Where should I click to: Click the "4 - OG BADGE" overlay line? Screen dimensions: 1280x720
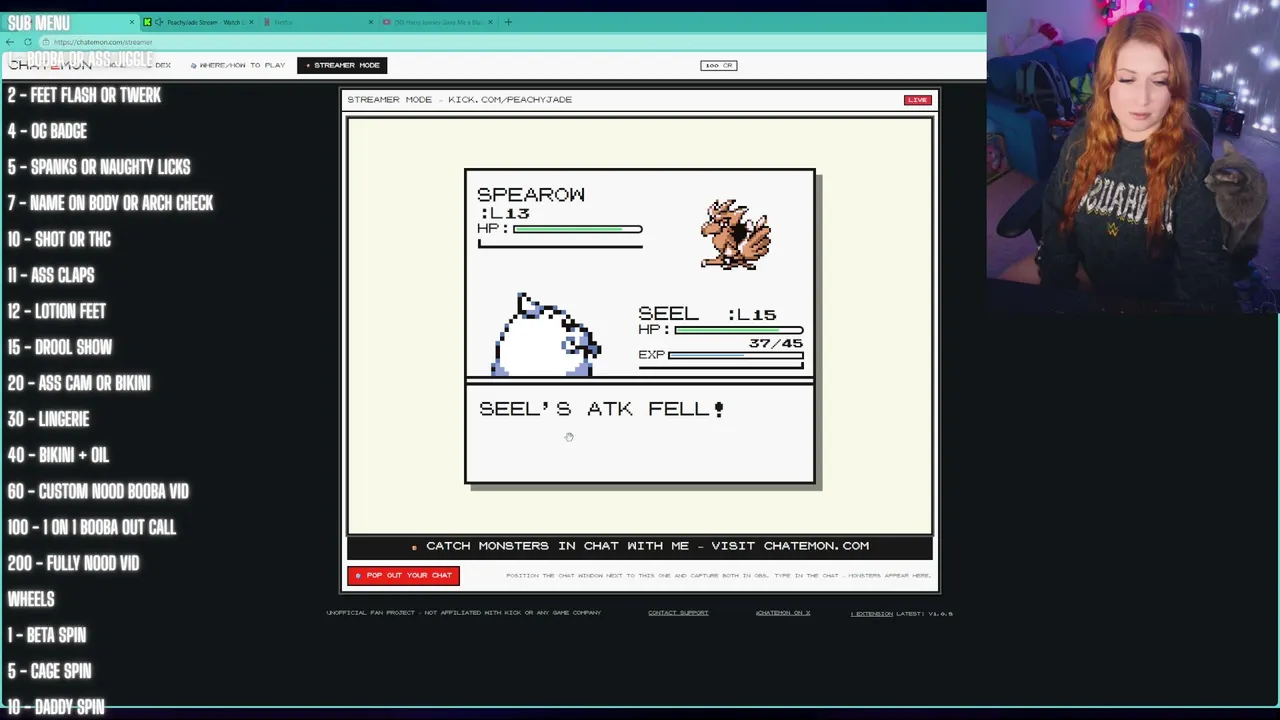[x=47, y=131]
